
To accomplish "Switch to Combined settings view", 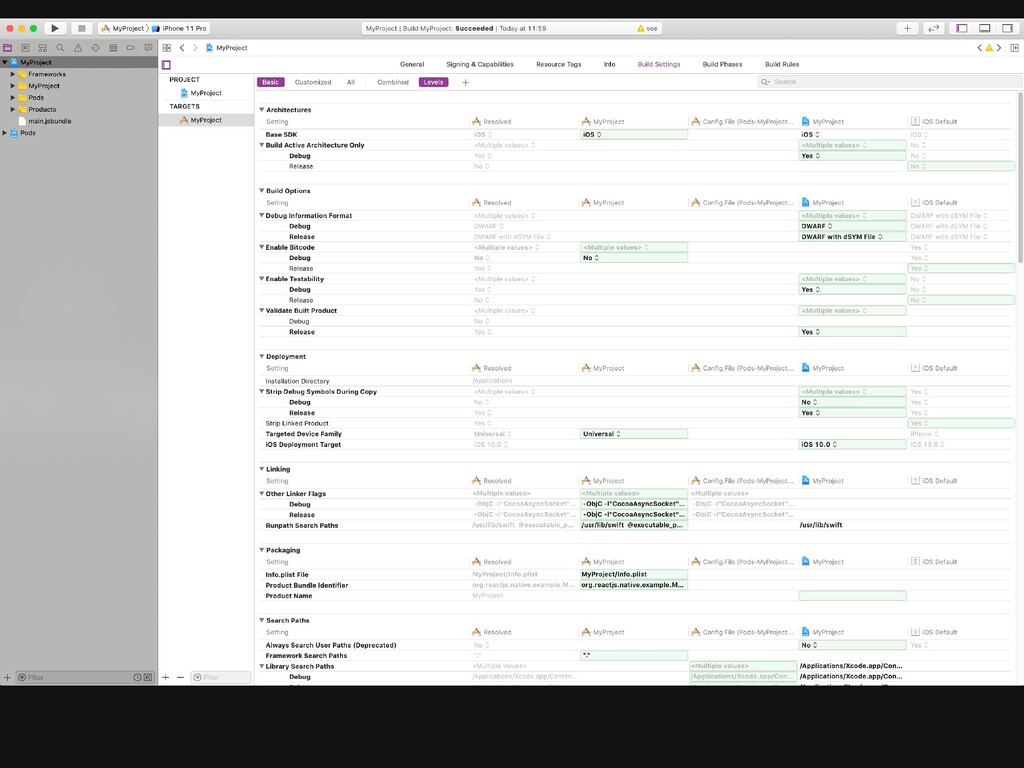I will 392,82.
